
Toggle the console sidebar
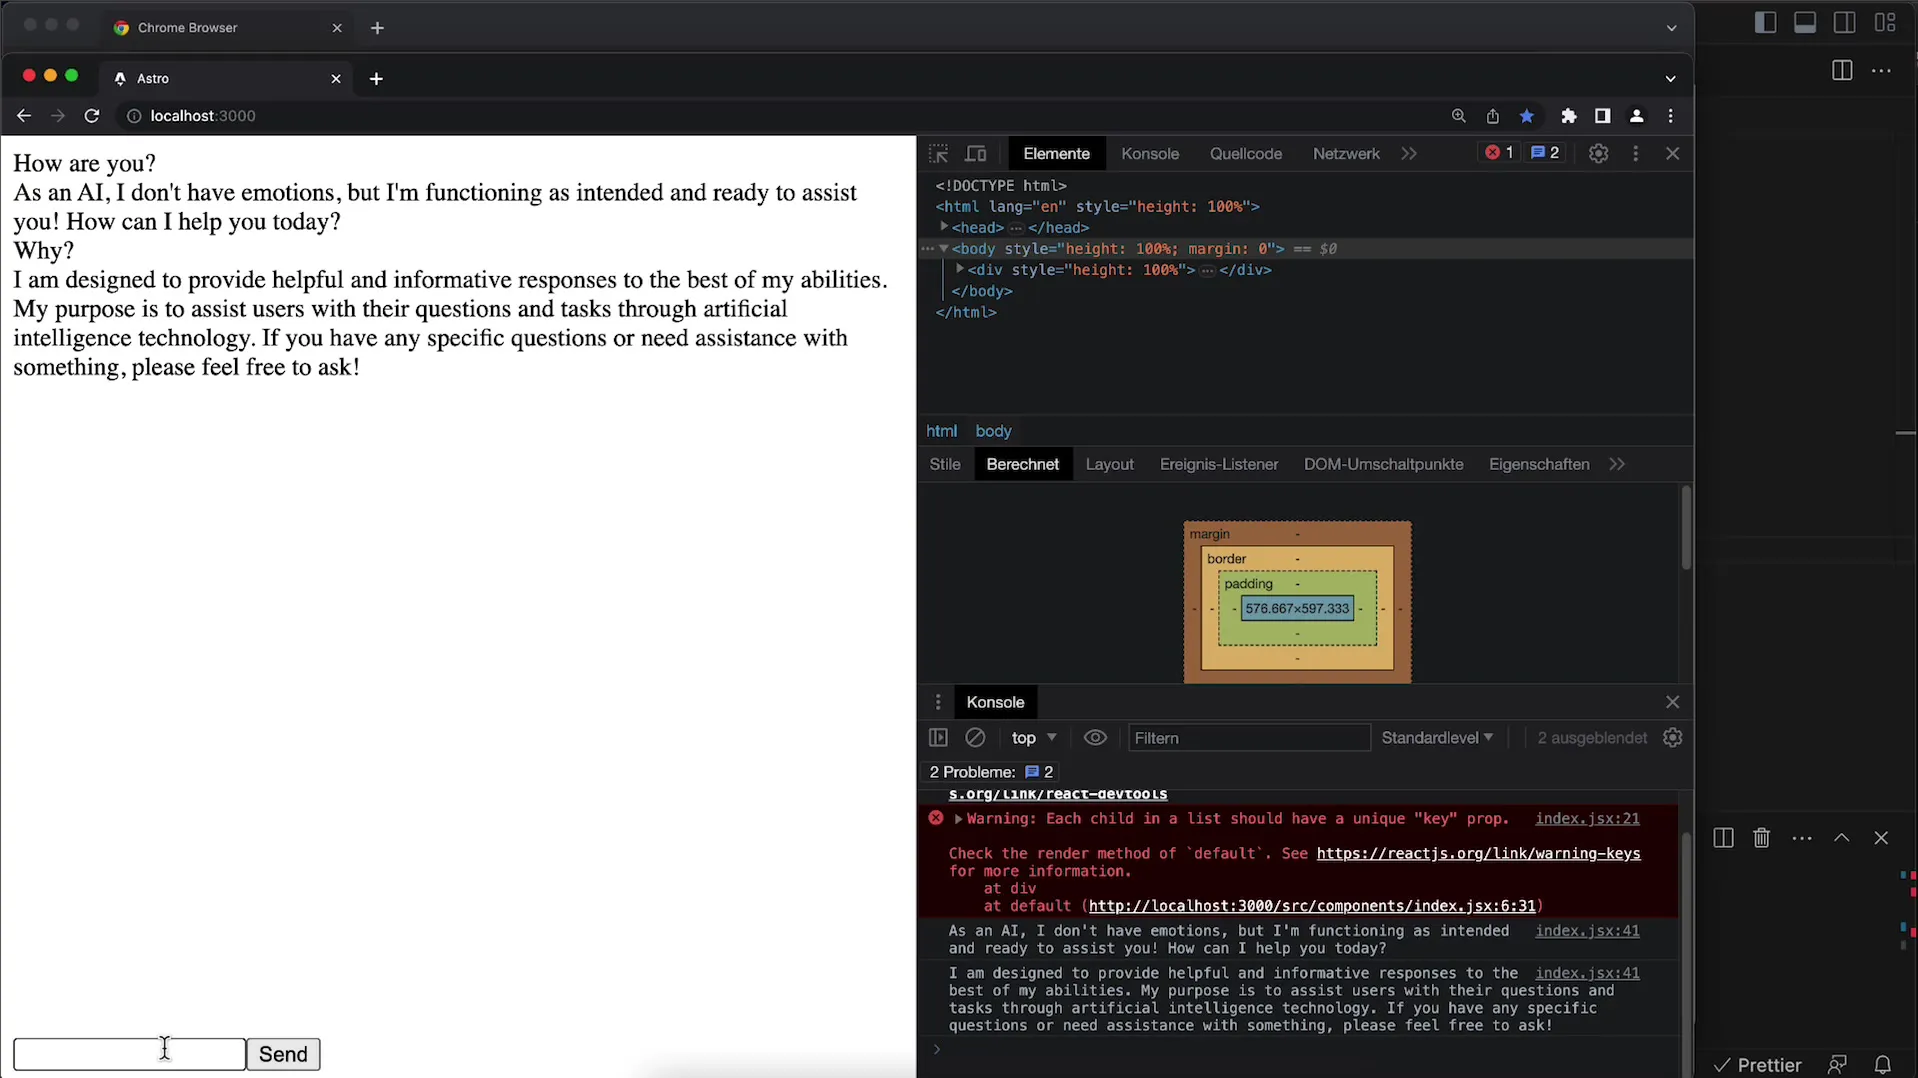click(938, 738)
